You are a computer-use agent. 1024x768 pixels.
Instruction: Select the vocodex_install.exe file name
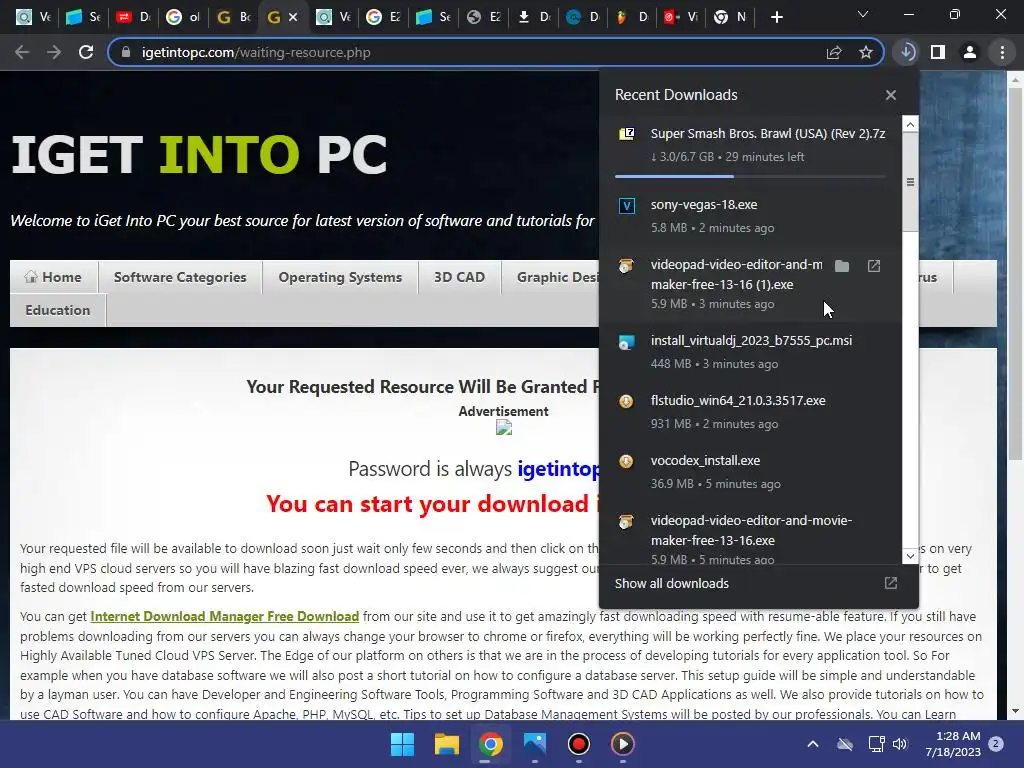coord(705,460)
